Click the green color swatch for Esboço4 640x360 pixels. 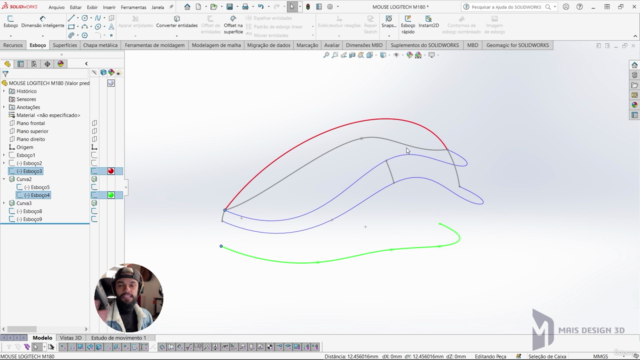pyautogui.click(x=111, y=195)
